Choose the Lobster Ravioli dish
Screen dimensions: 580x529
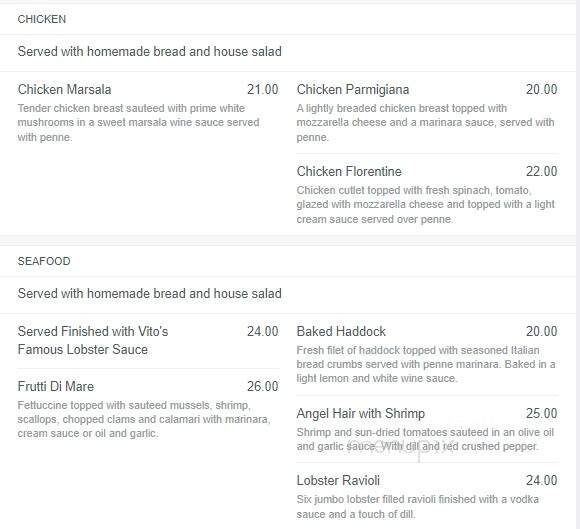pos(338,481)
